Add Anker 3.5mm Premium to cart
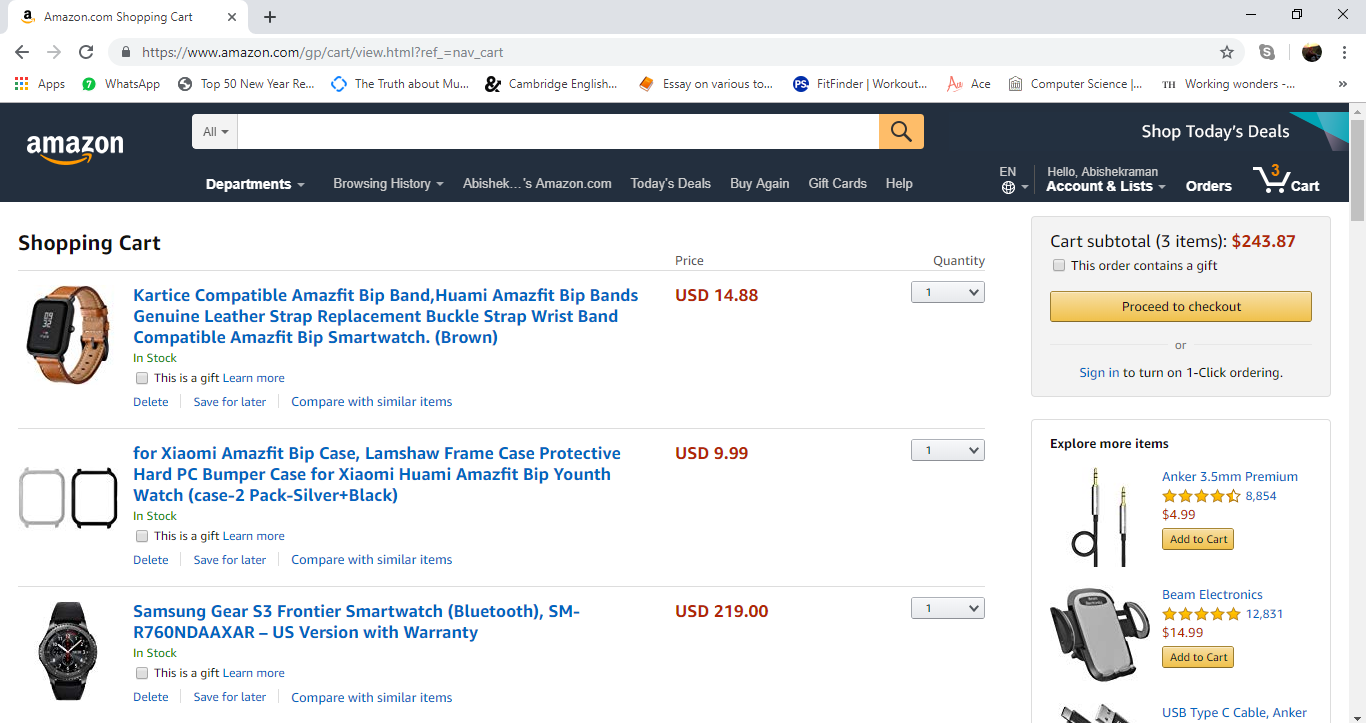 pyautogui.click(x=1198, y=539)
